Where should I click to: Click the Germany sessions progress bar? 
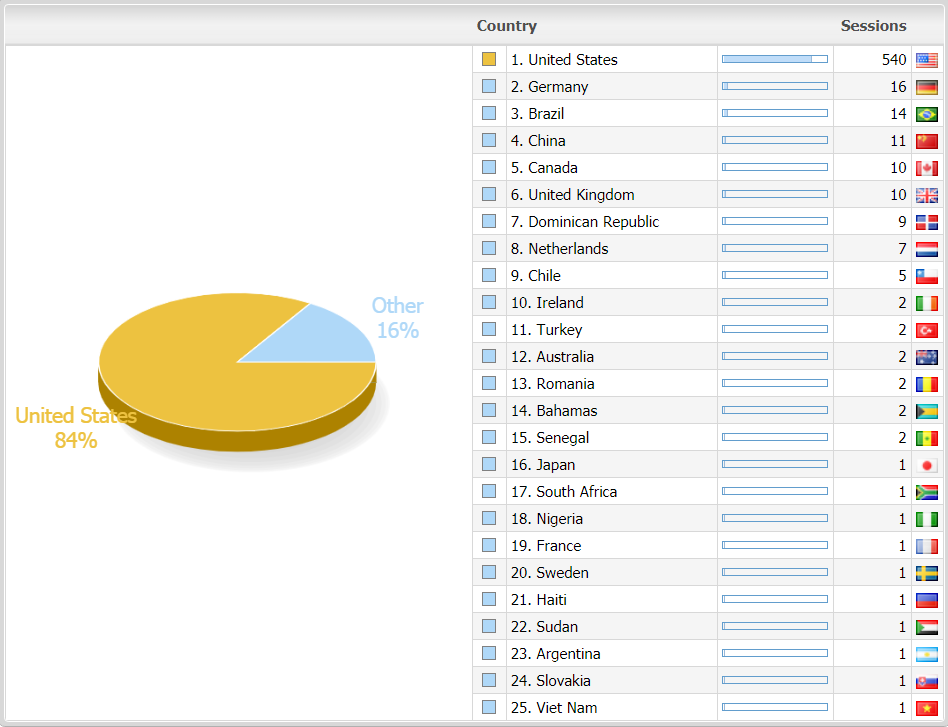coord(774,86)
